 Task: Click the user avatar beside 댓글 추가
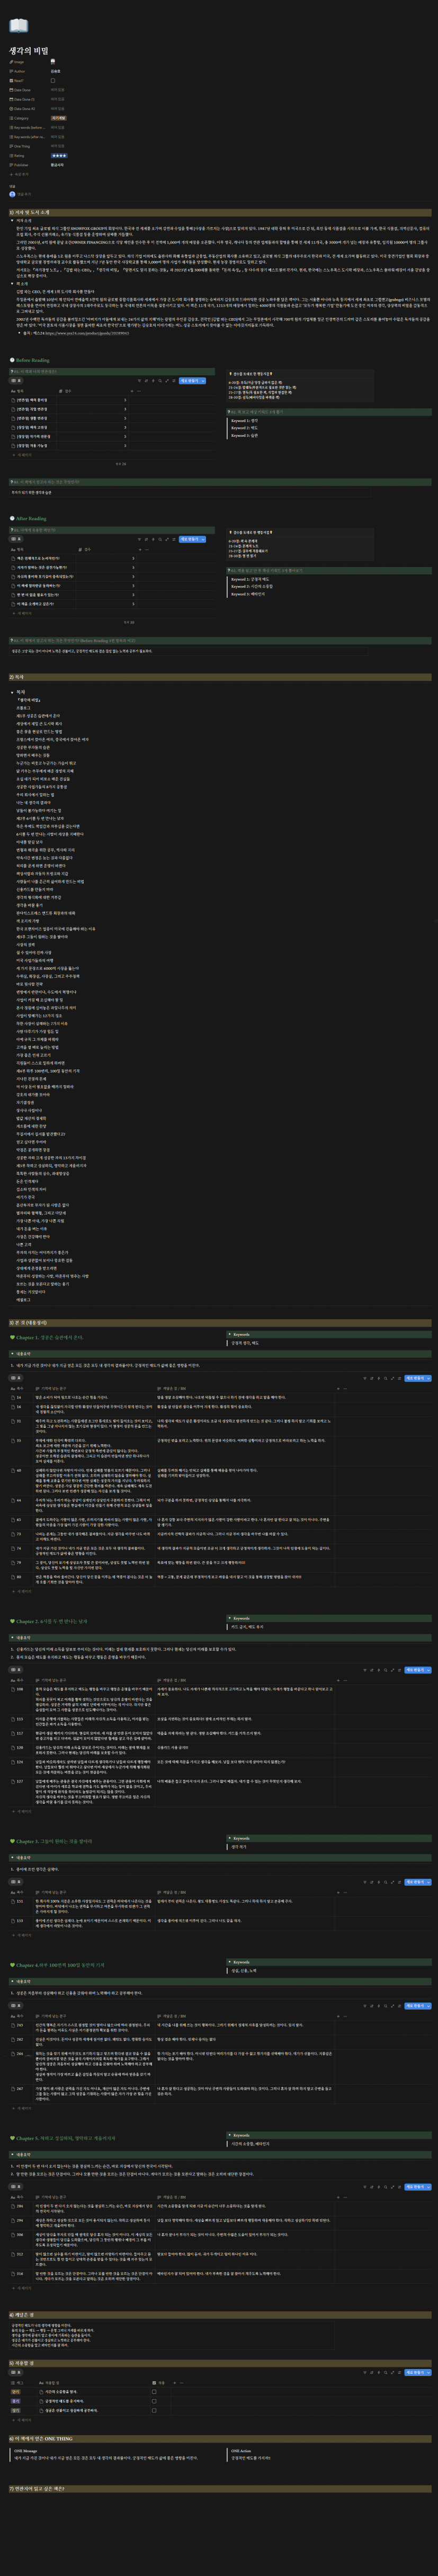tap(13, 194)
